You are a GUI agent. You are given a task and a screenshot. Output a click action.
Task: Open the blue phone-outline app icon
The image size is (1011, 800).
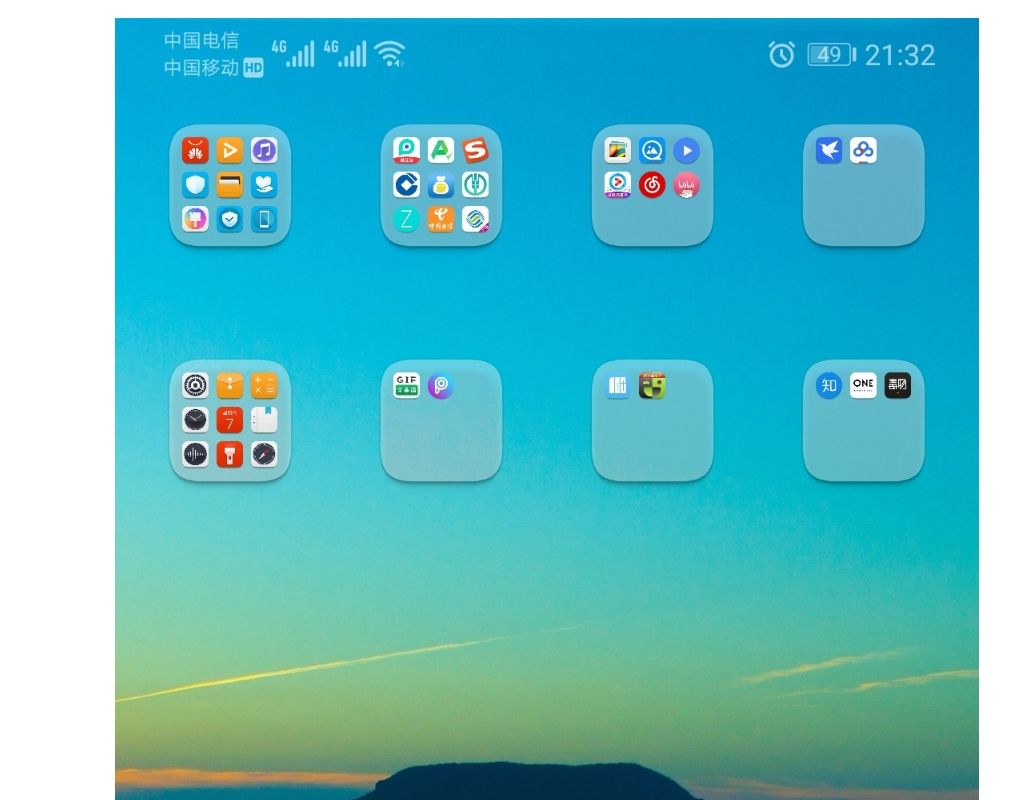264,219
